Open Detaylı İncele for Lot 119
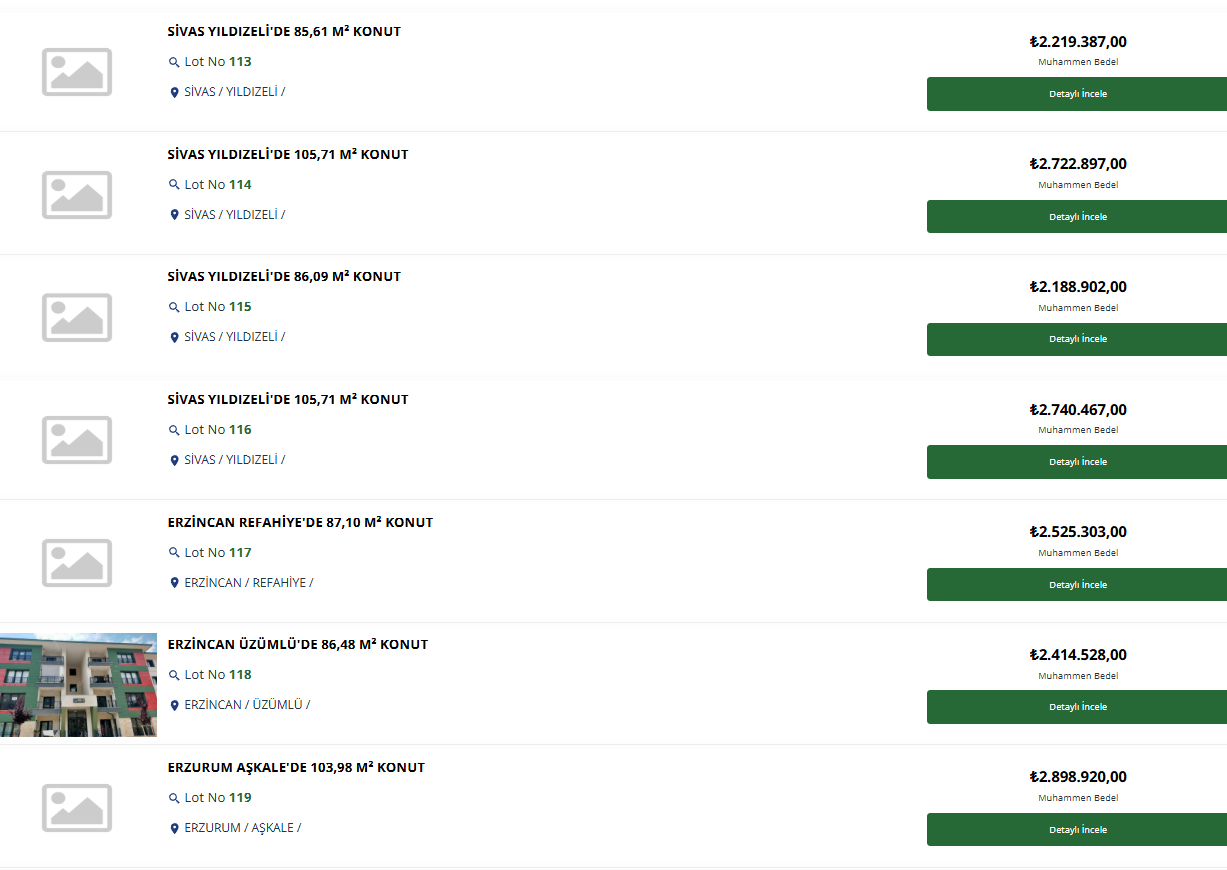 [x=1077, y=829]
